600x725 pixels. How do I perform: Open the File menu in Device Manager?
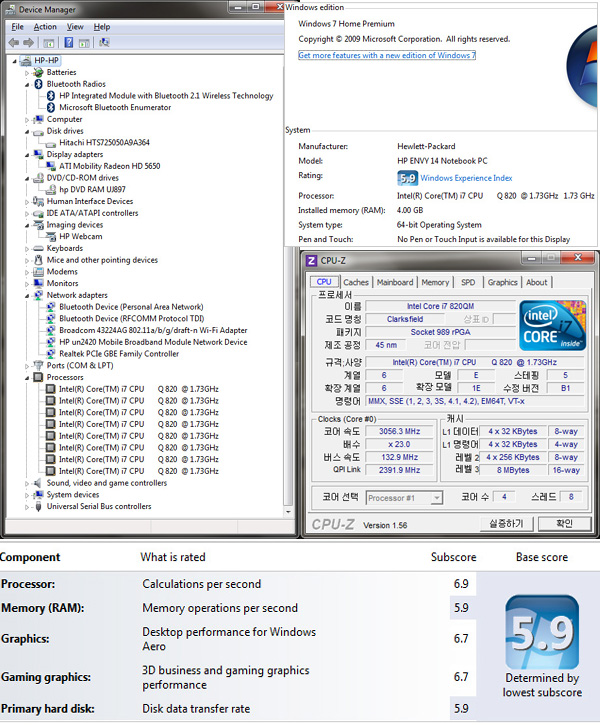point(17,27)
